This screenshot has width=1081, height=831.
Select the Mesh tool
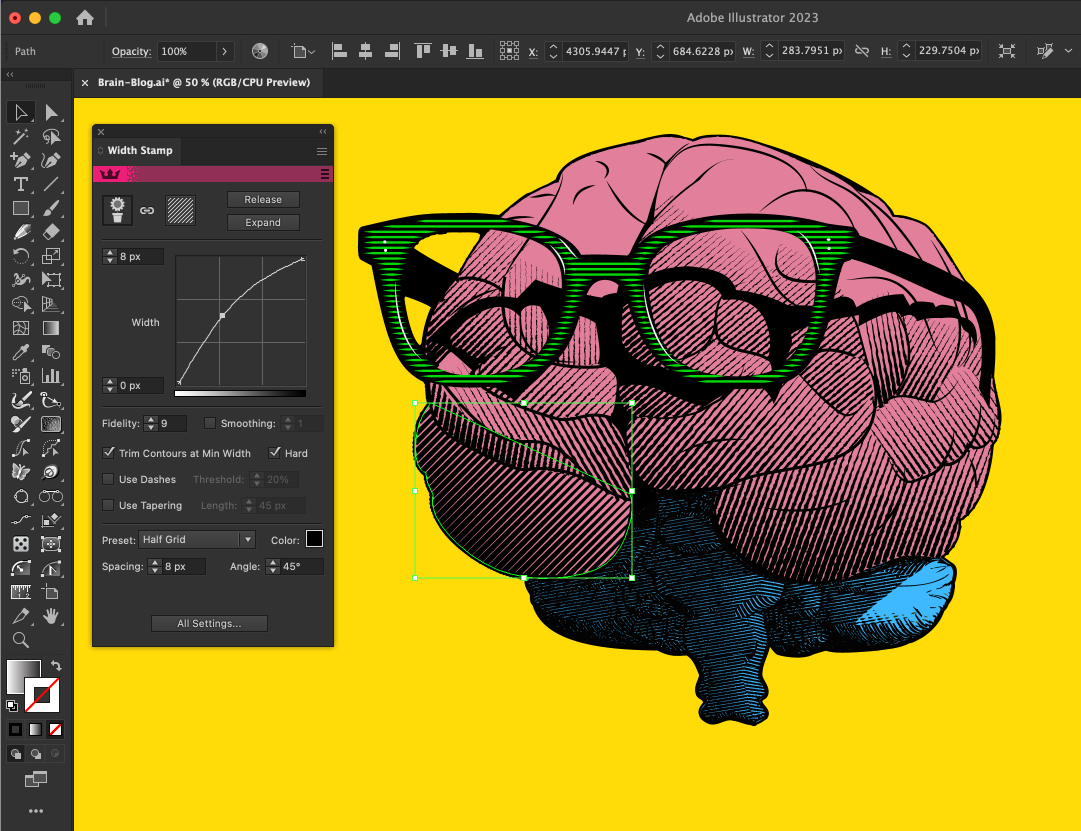pyautogui.click(x=21, y=328)
